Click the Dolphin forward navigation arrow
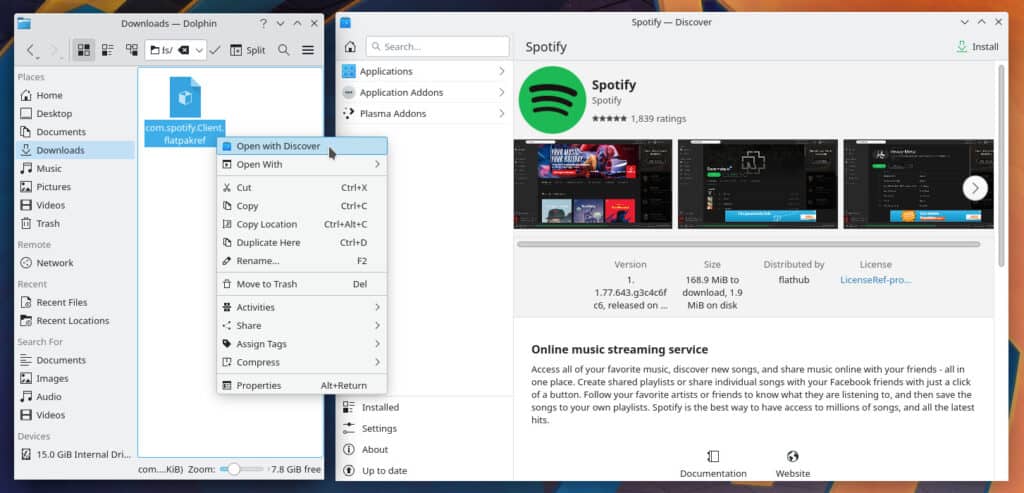1024x493 pixels. pos(55,50)
